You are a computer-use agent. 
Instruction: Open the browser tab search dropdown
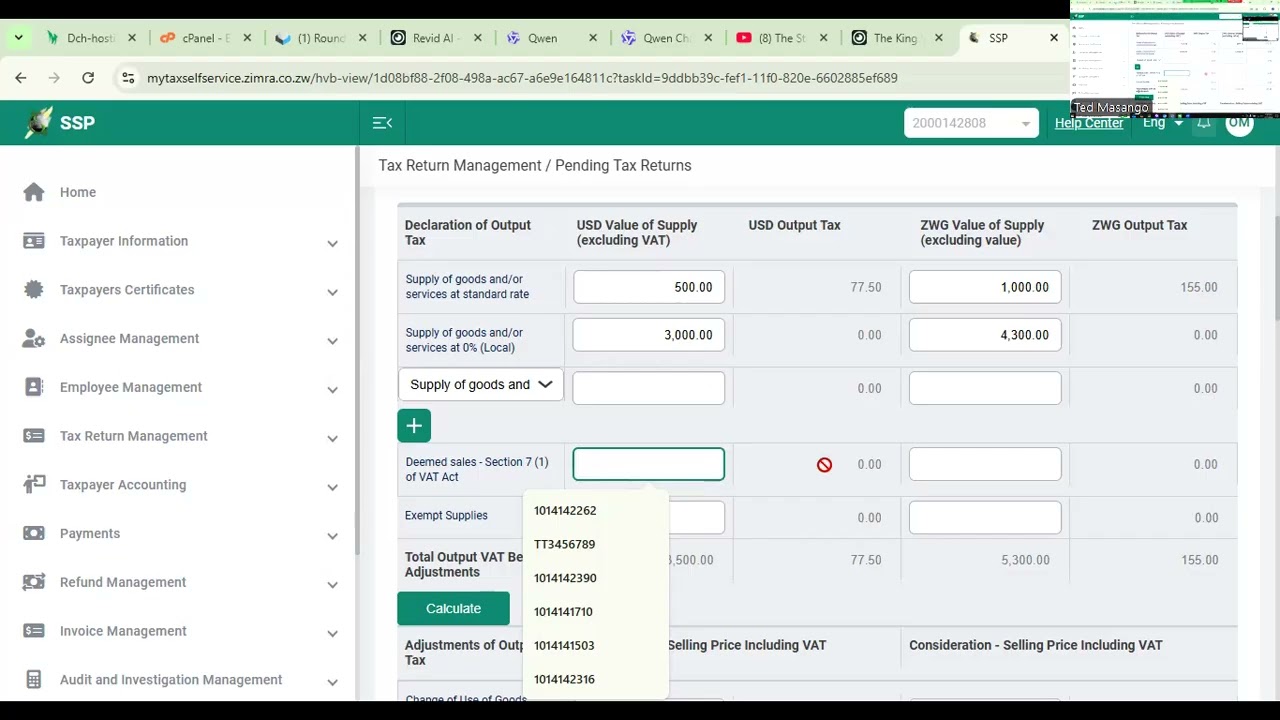pos(18,38)
